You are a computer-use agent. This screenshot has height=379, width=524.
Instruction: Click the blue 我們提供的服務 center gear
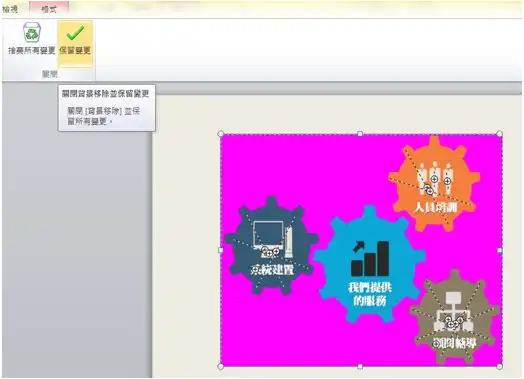pos(370,264)
